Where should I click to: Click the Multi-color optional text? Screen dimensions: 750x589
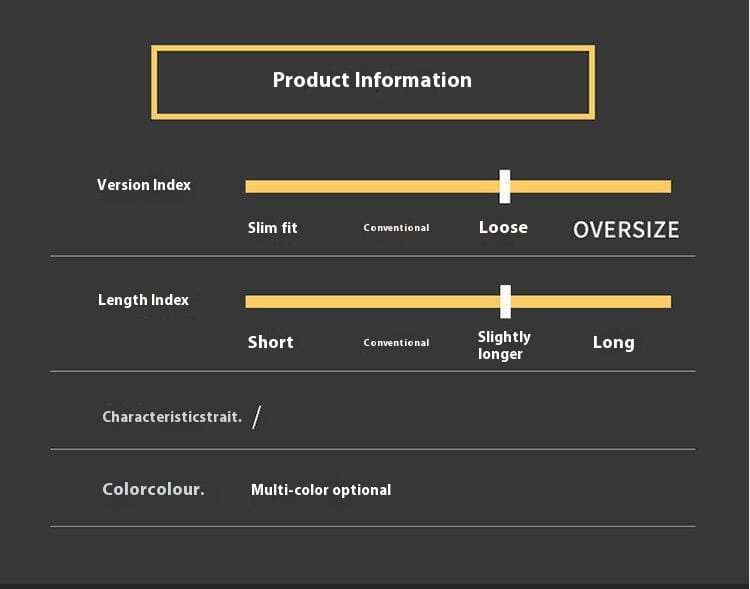pos(321,490)
